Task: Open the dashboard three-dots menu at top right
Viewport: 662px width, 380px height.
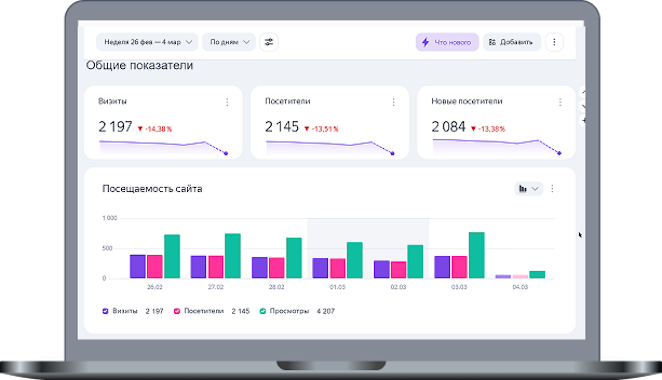Action: [x=554, y=42]
